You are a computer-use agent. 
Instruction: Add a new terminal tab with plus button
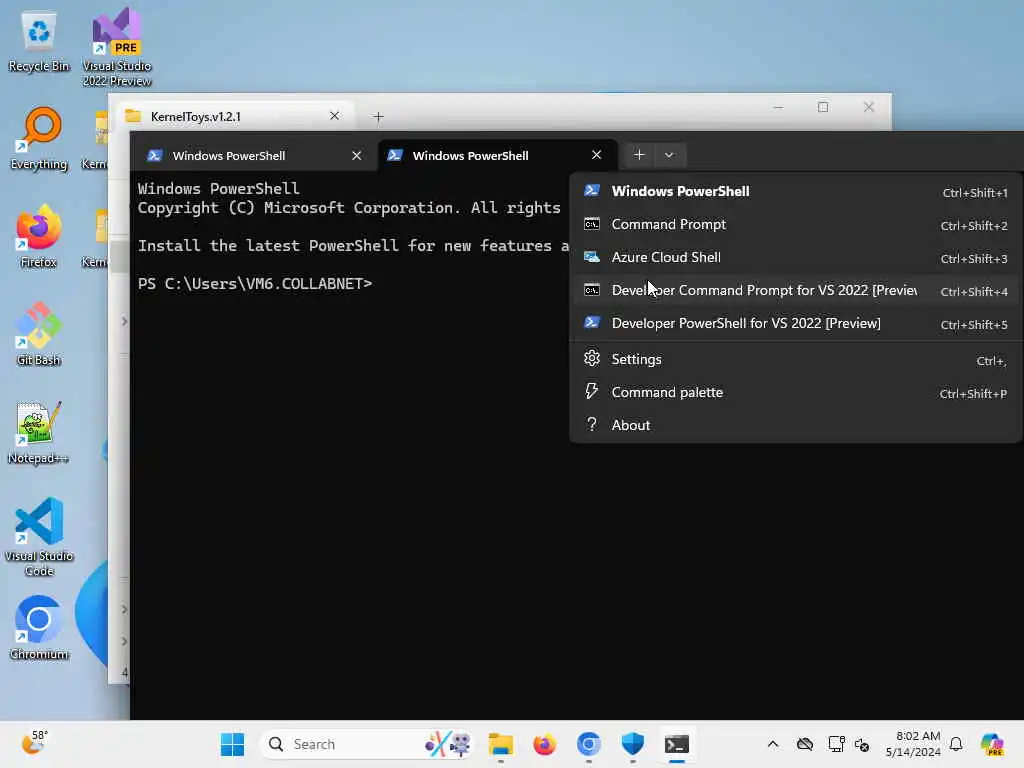pos(639,155)
